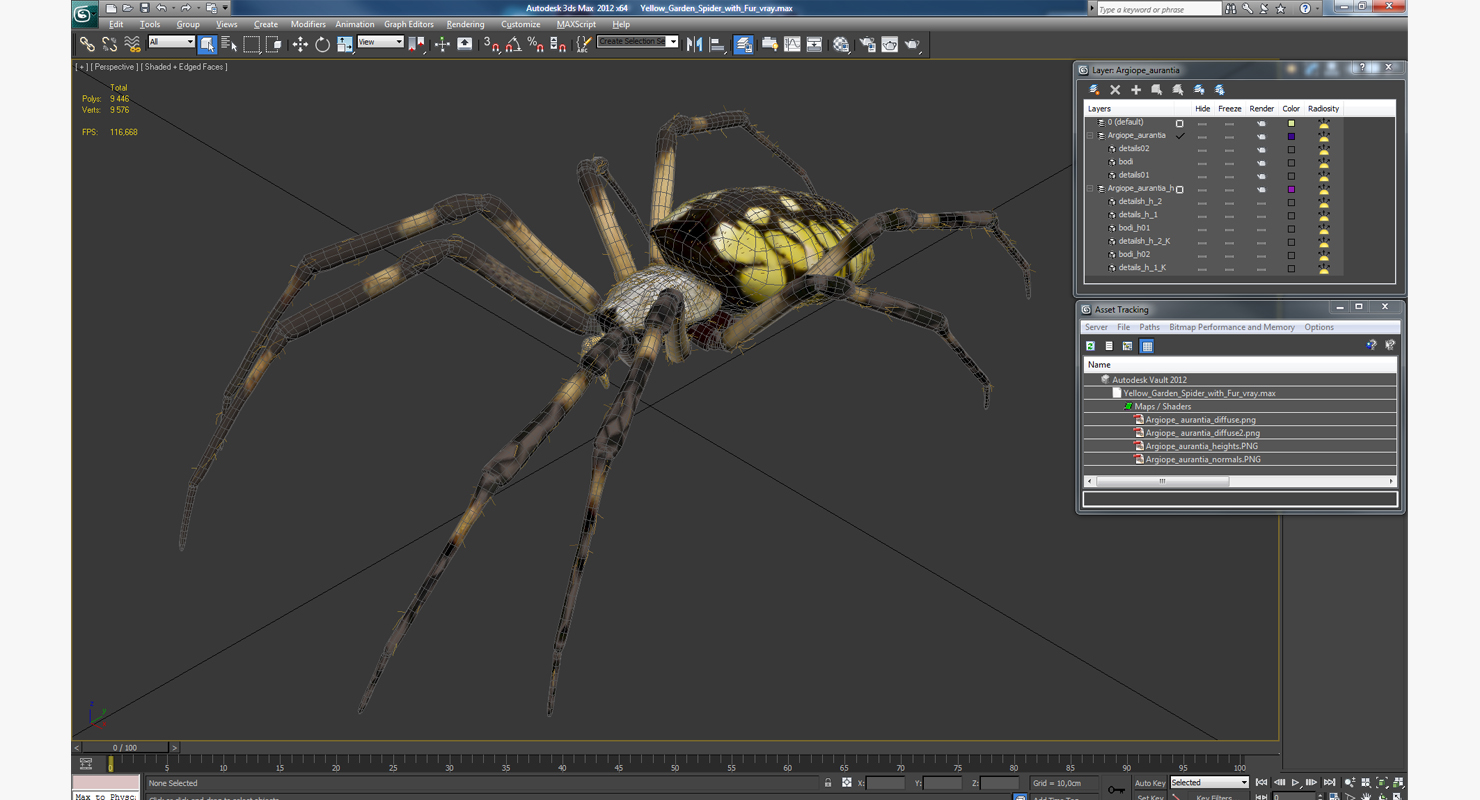The width and height of the screenshot is (1480, 800).
Task: Enable checkbox for Argiope_aurantia_h layer
Action: click(1180, 189)
